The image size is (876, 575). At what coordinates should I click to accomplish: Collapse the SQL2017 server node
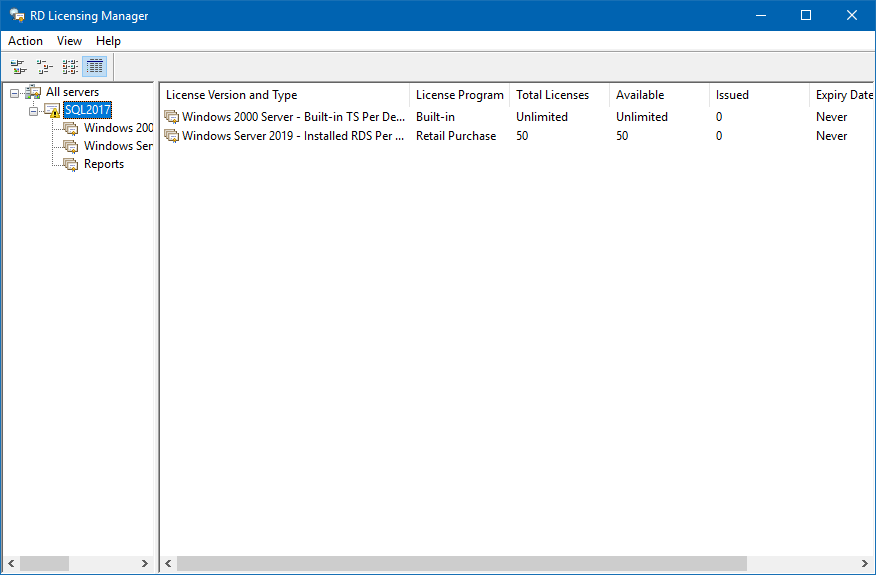(33, 110)
